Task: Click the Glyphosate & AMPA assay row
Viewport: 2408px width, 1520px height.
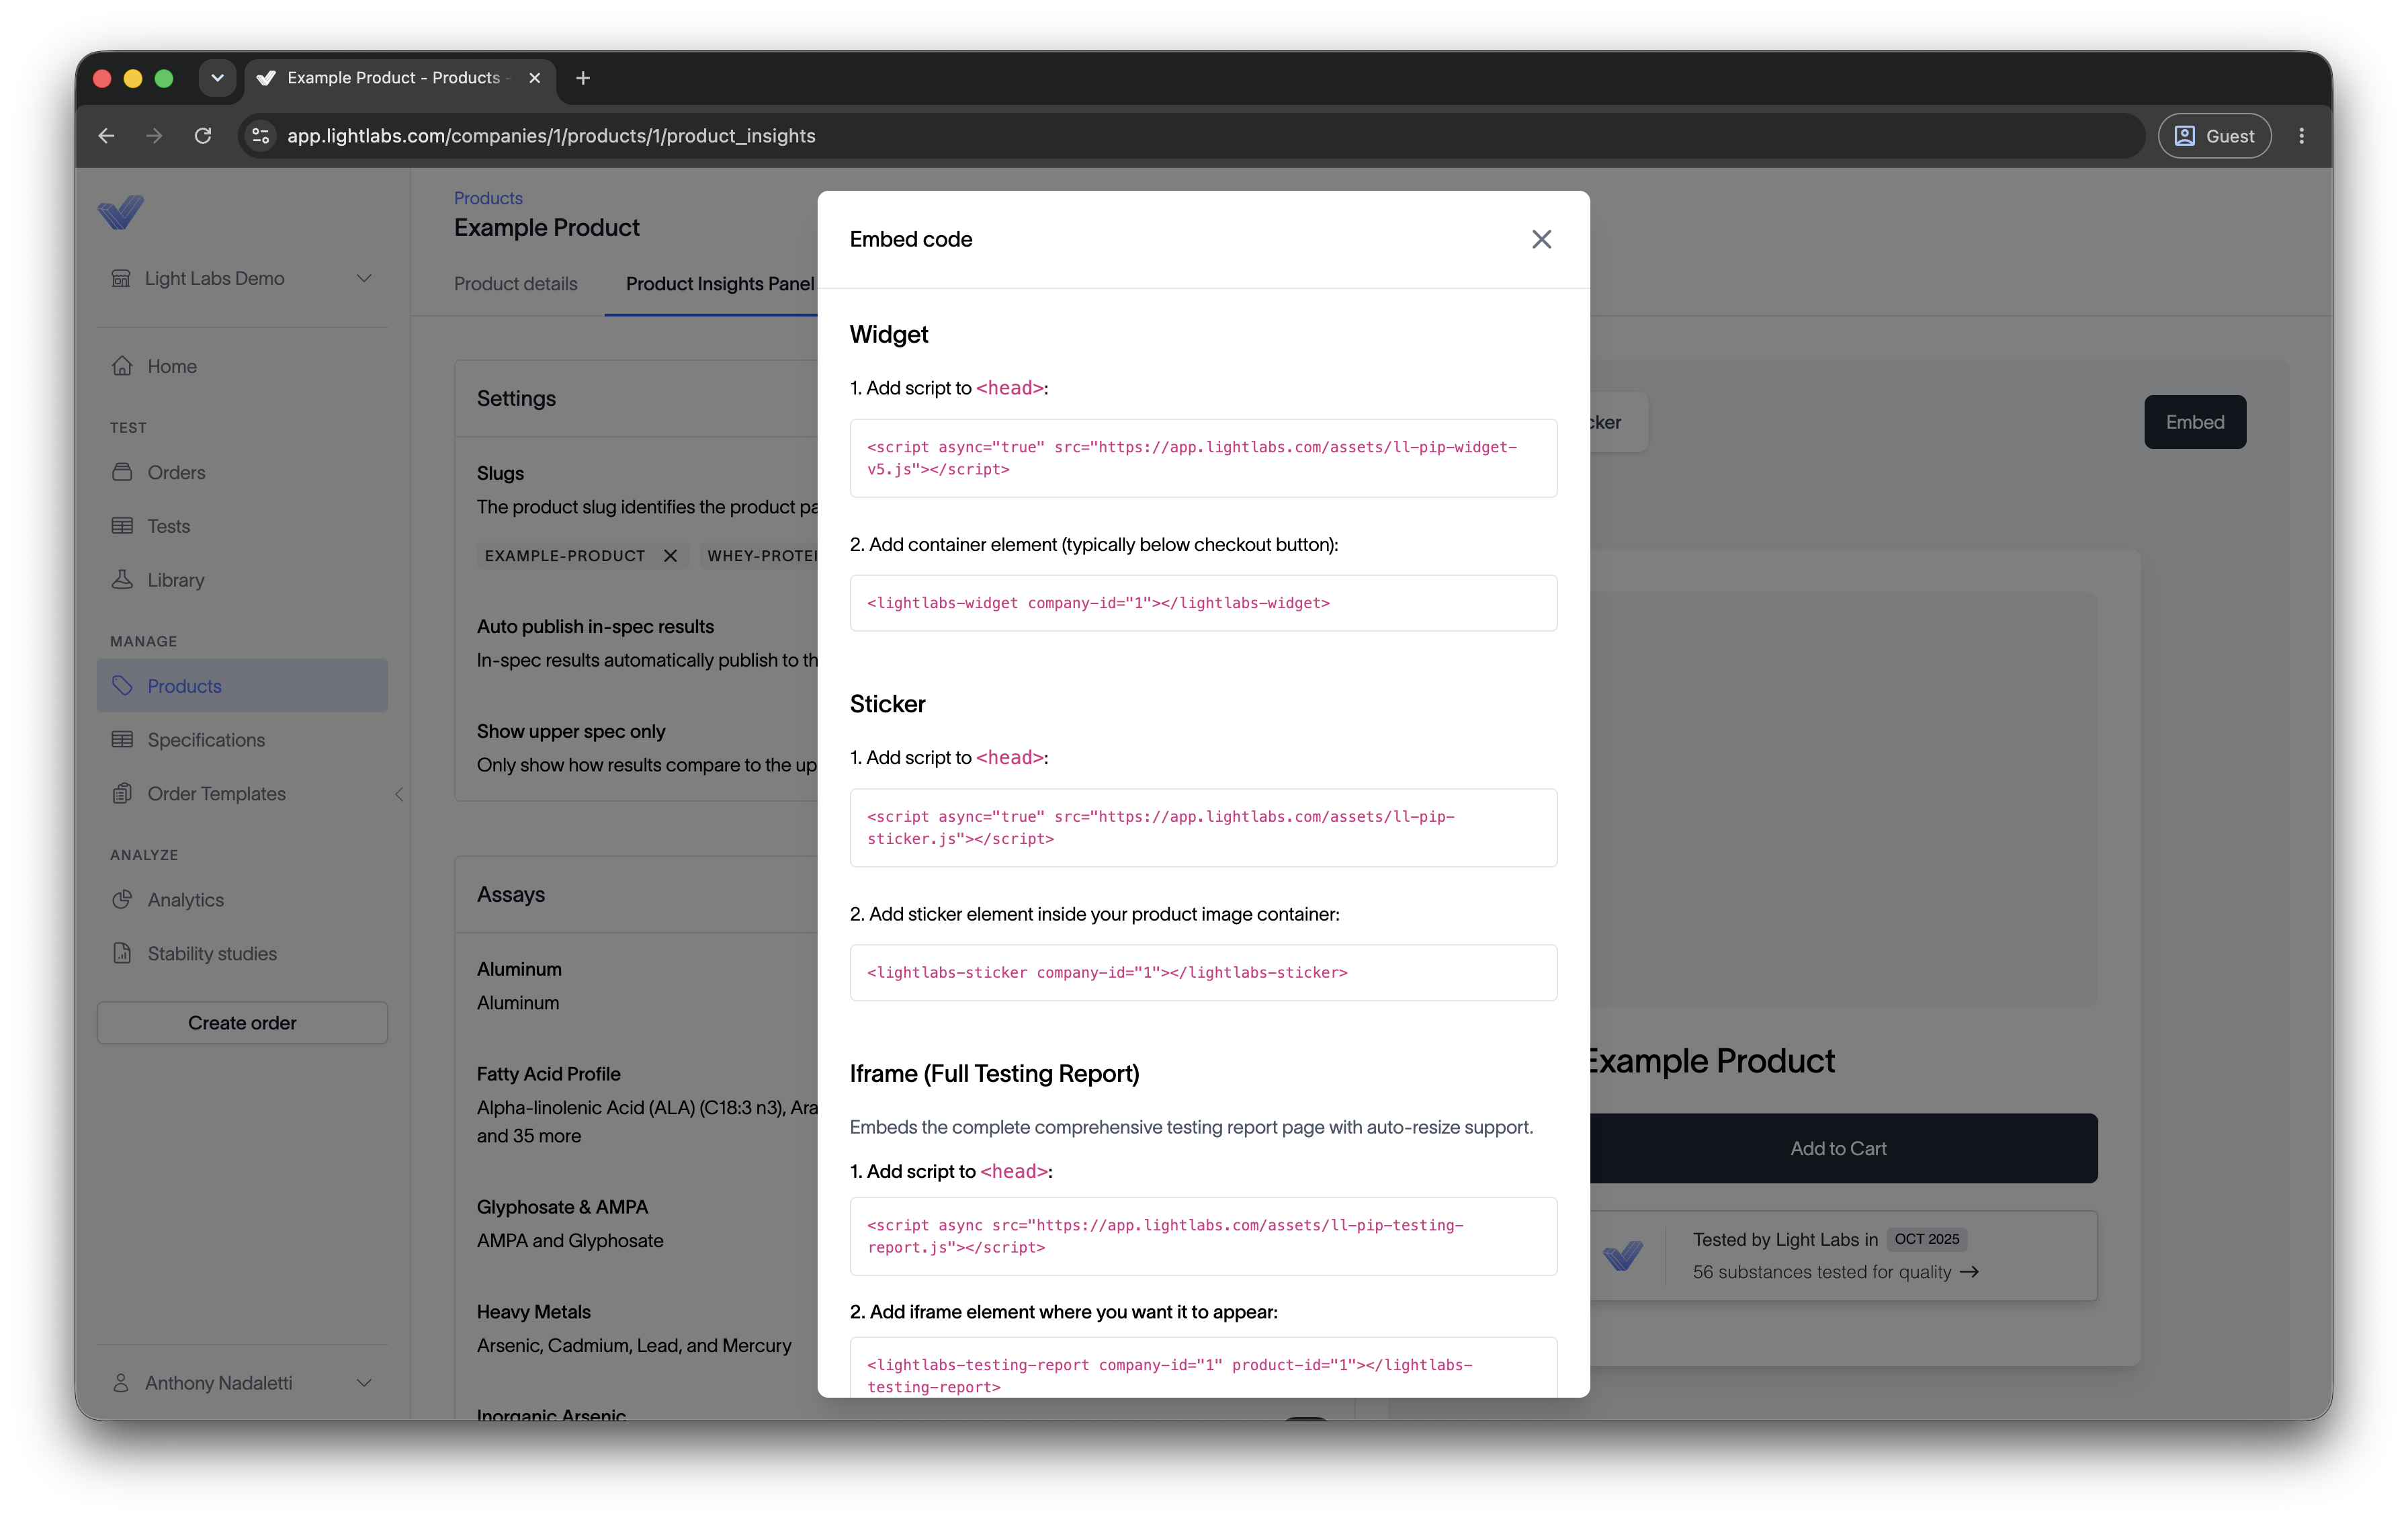Action: point(647,1224)
